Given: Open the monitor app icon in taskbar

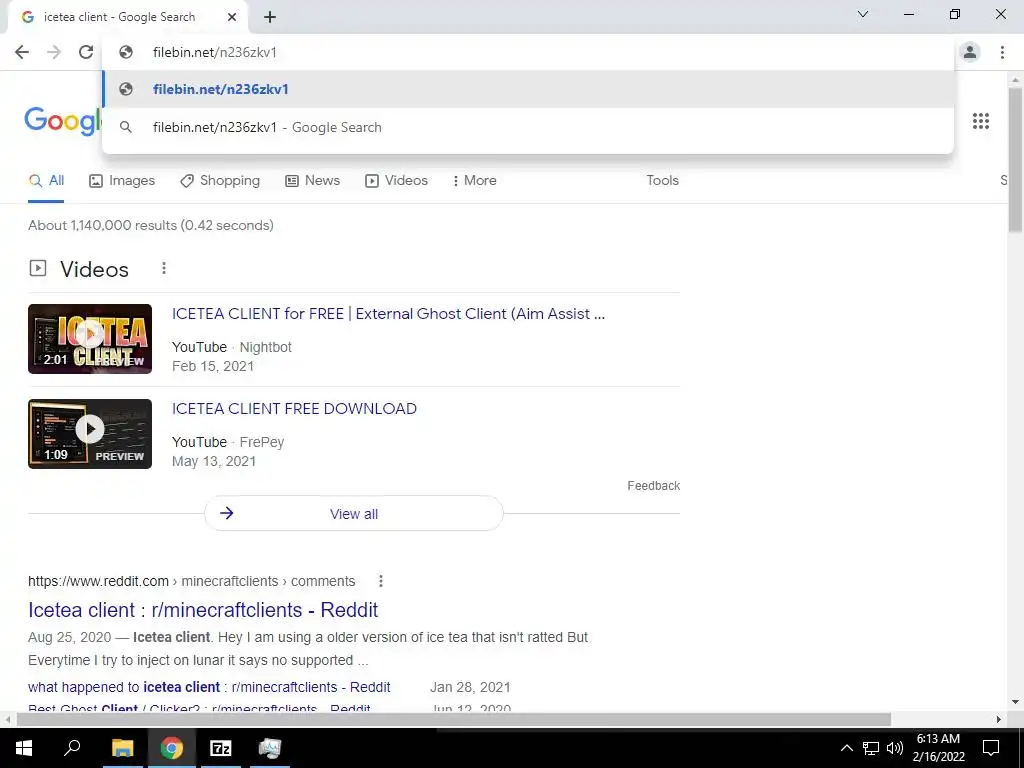Looking at the screenshot, I should (x=270, y=748).
